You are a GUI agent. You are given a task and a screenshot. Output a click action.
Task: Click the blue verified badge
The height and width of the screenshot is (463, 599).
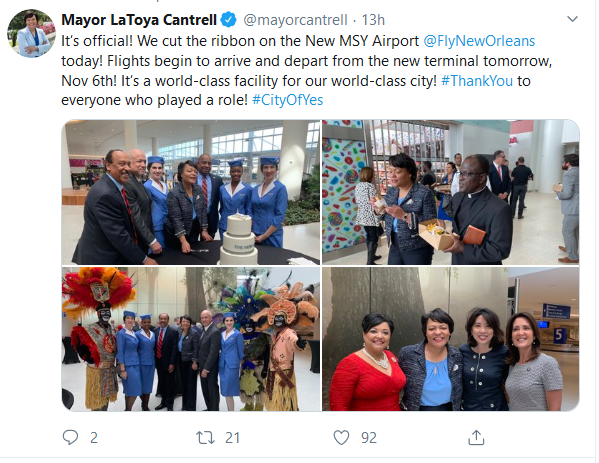[229, 20]
